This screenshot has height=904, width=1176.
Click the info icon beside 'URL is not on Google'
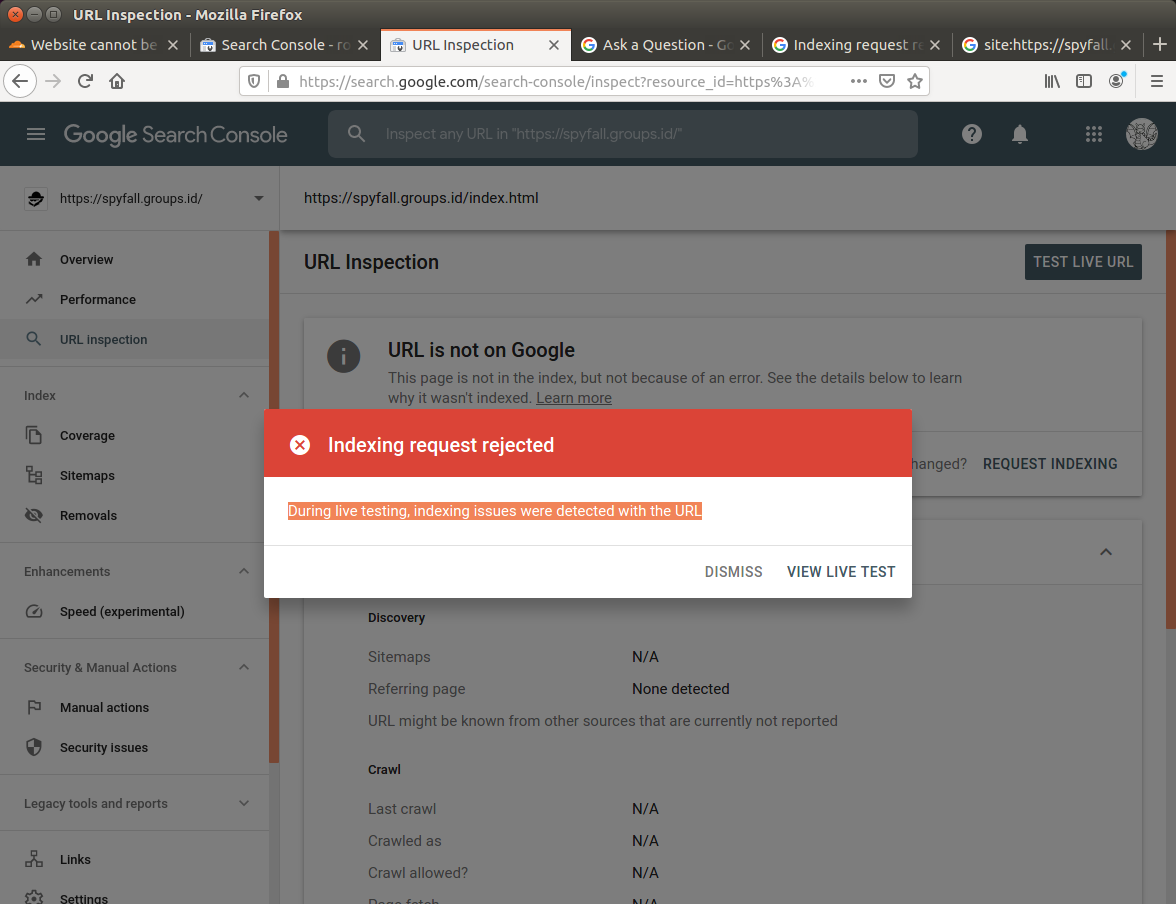344,356
